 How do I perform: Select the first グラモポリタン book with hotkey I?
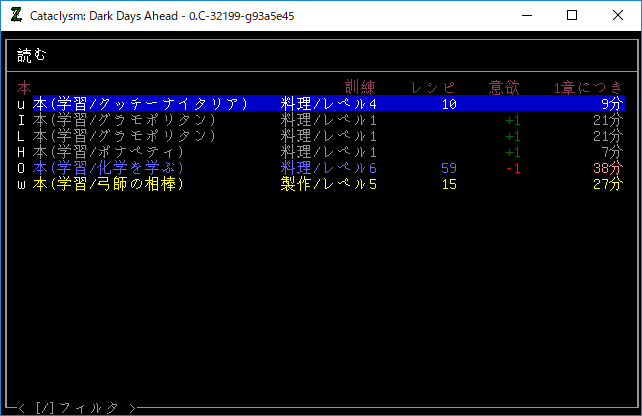pyautogui.click(x=124, y=120)
